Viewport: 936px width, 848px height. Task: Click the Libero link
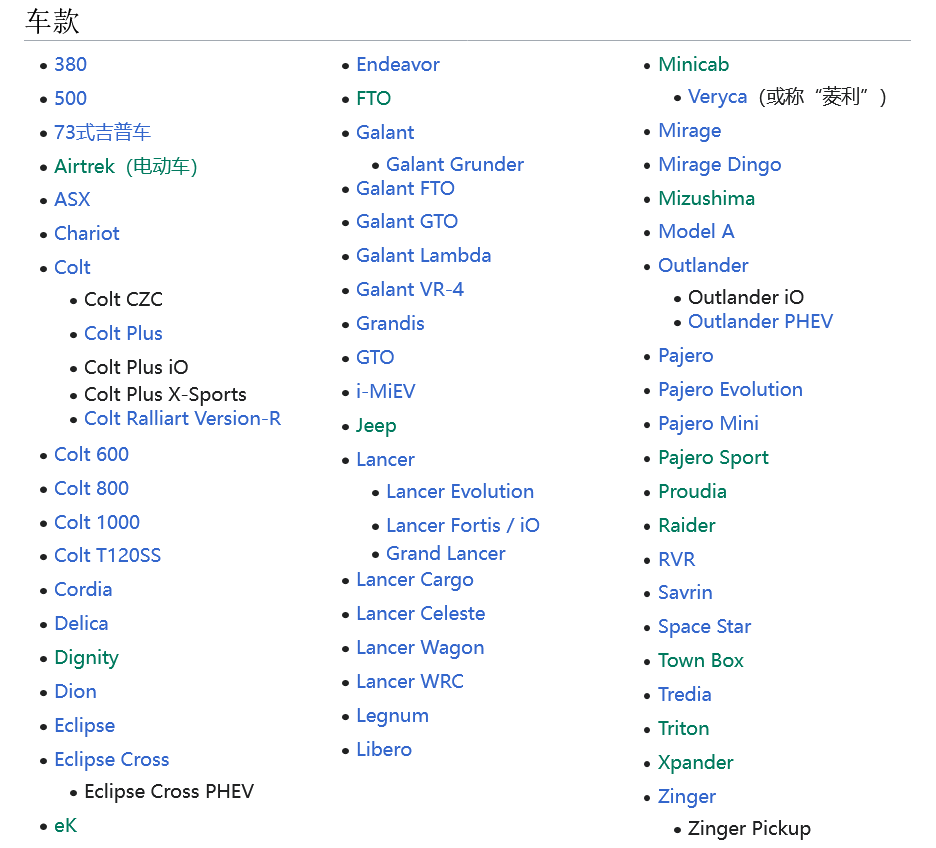click(384, 750)
